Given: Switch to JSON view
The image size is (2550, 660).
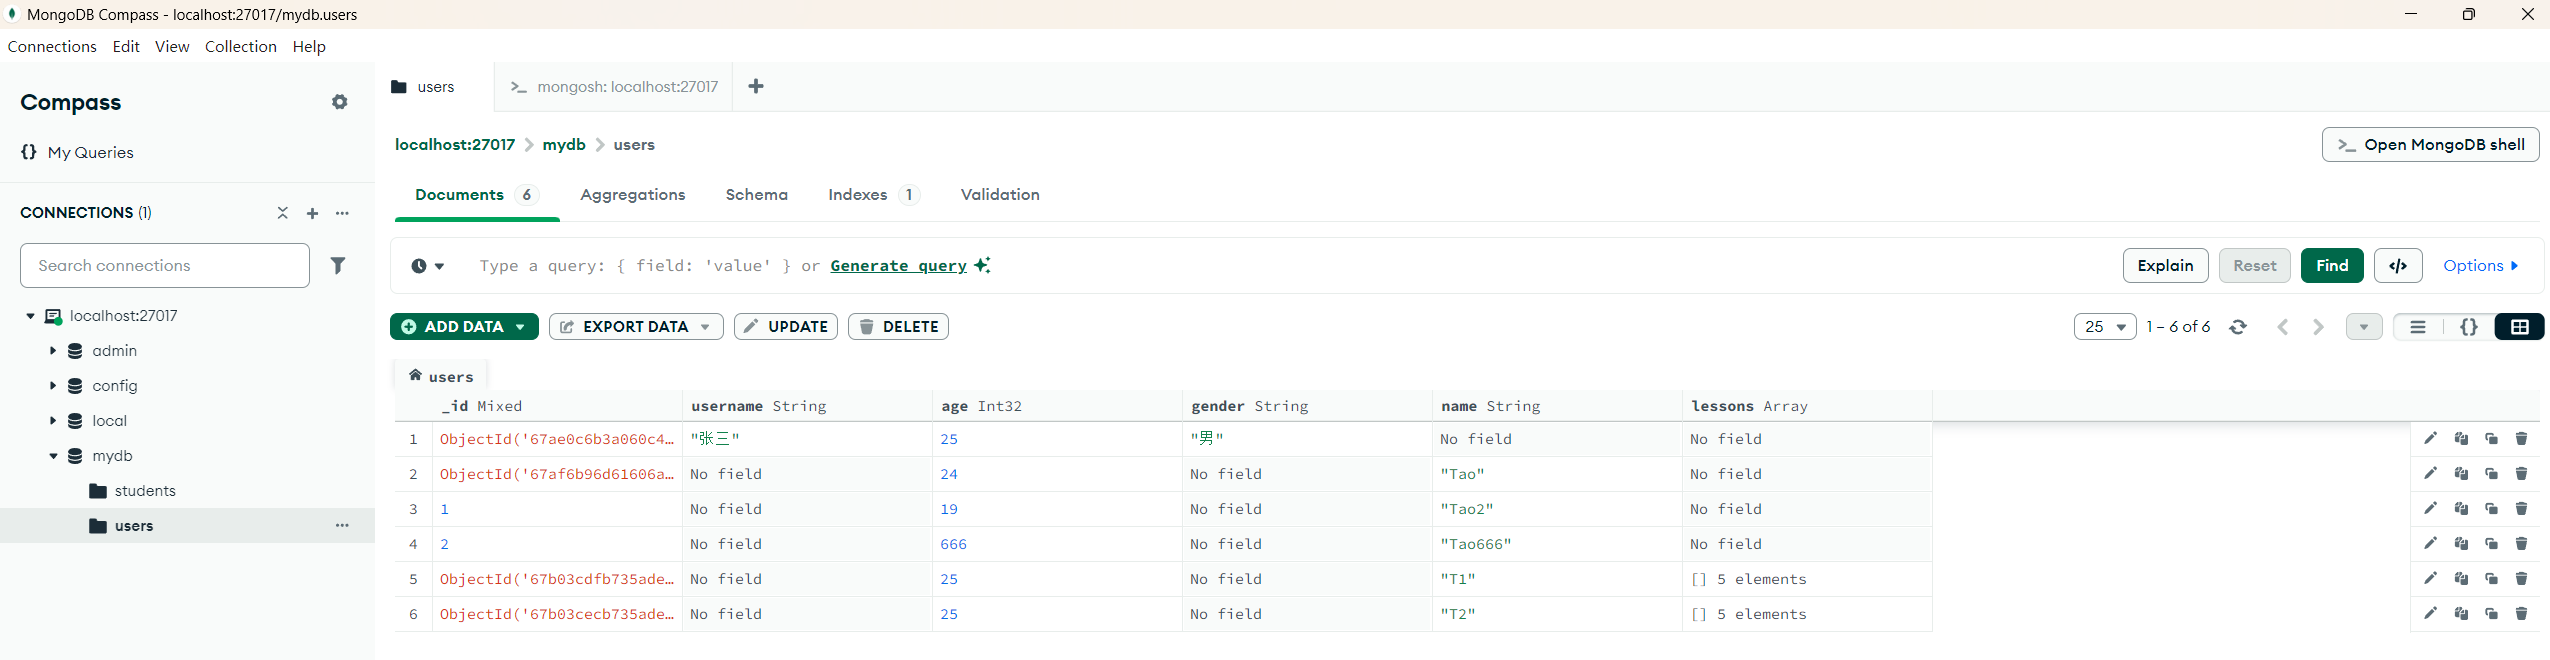Looking at the screenshot, I should [x=2468, y=327].
